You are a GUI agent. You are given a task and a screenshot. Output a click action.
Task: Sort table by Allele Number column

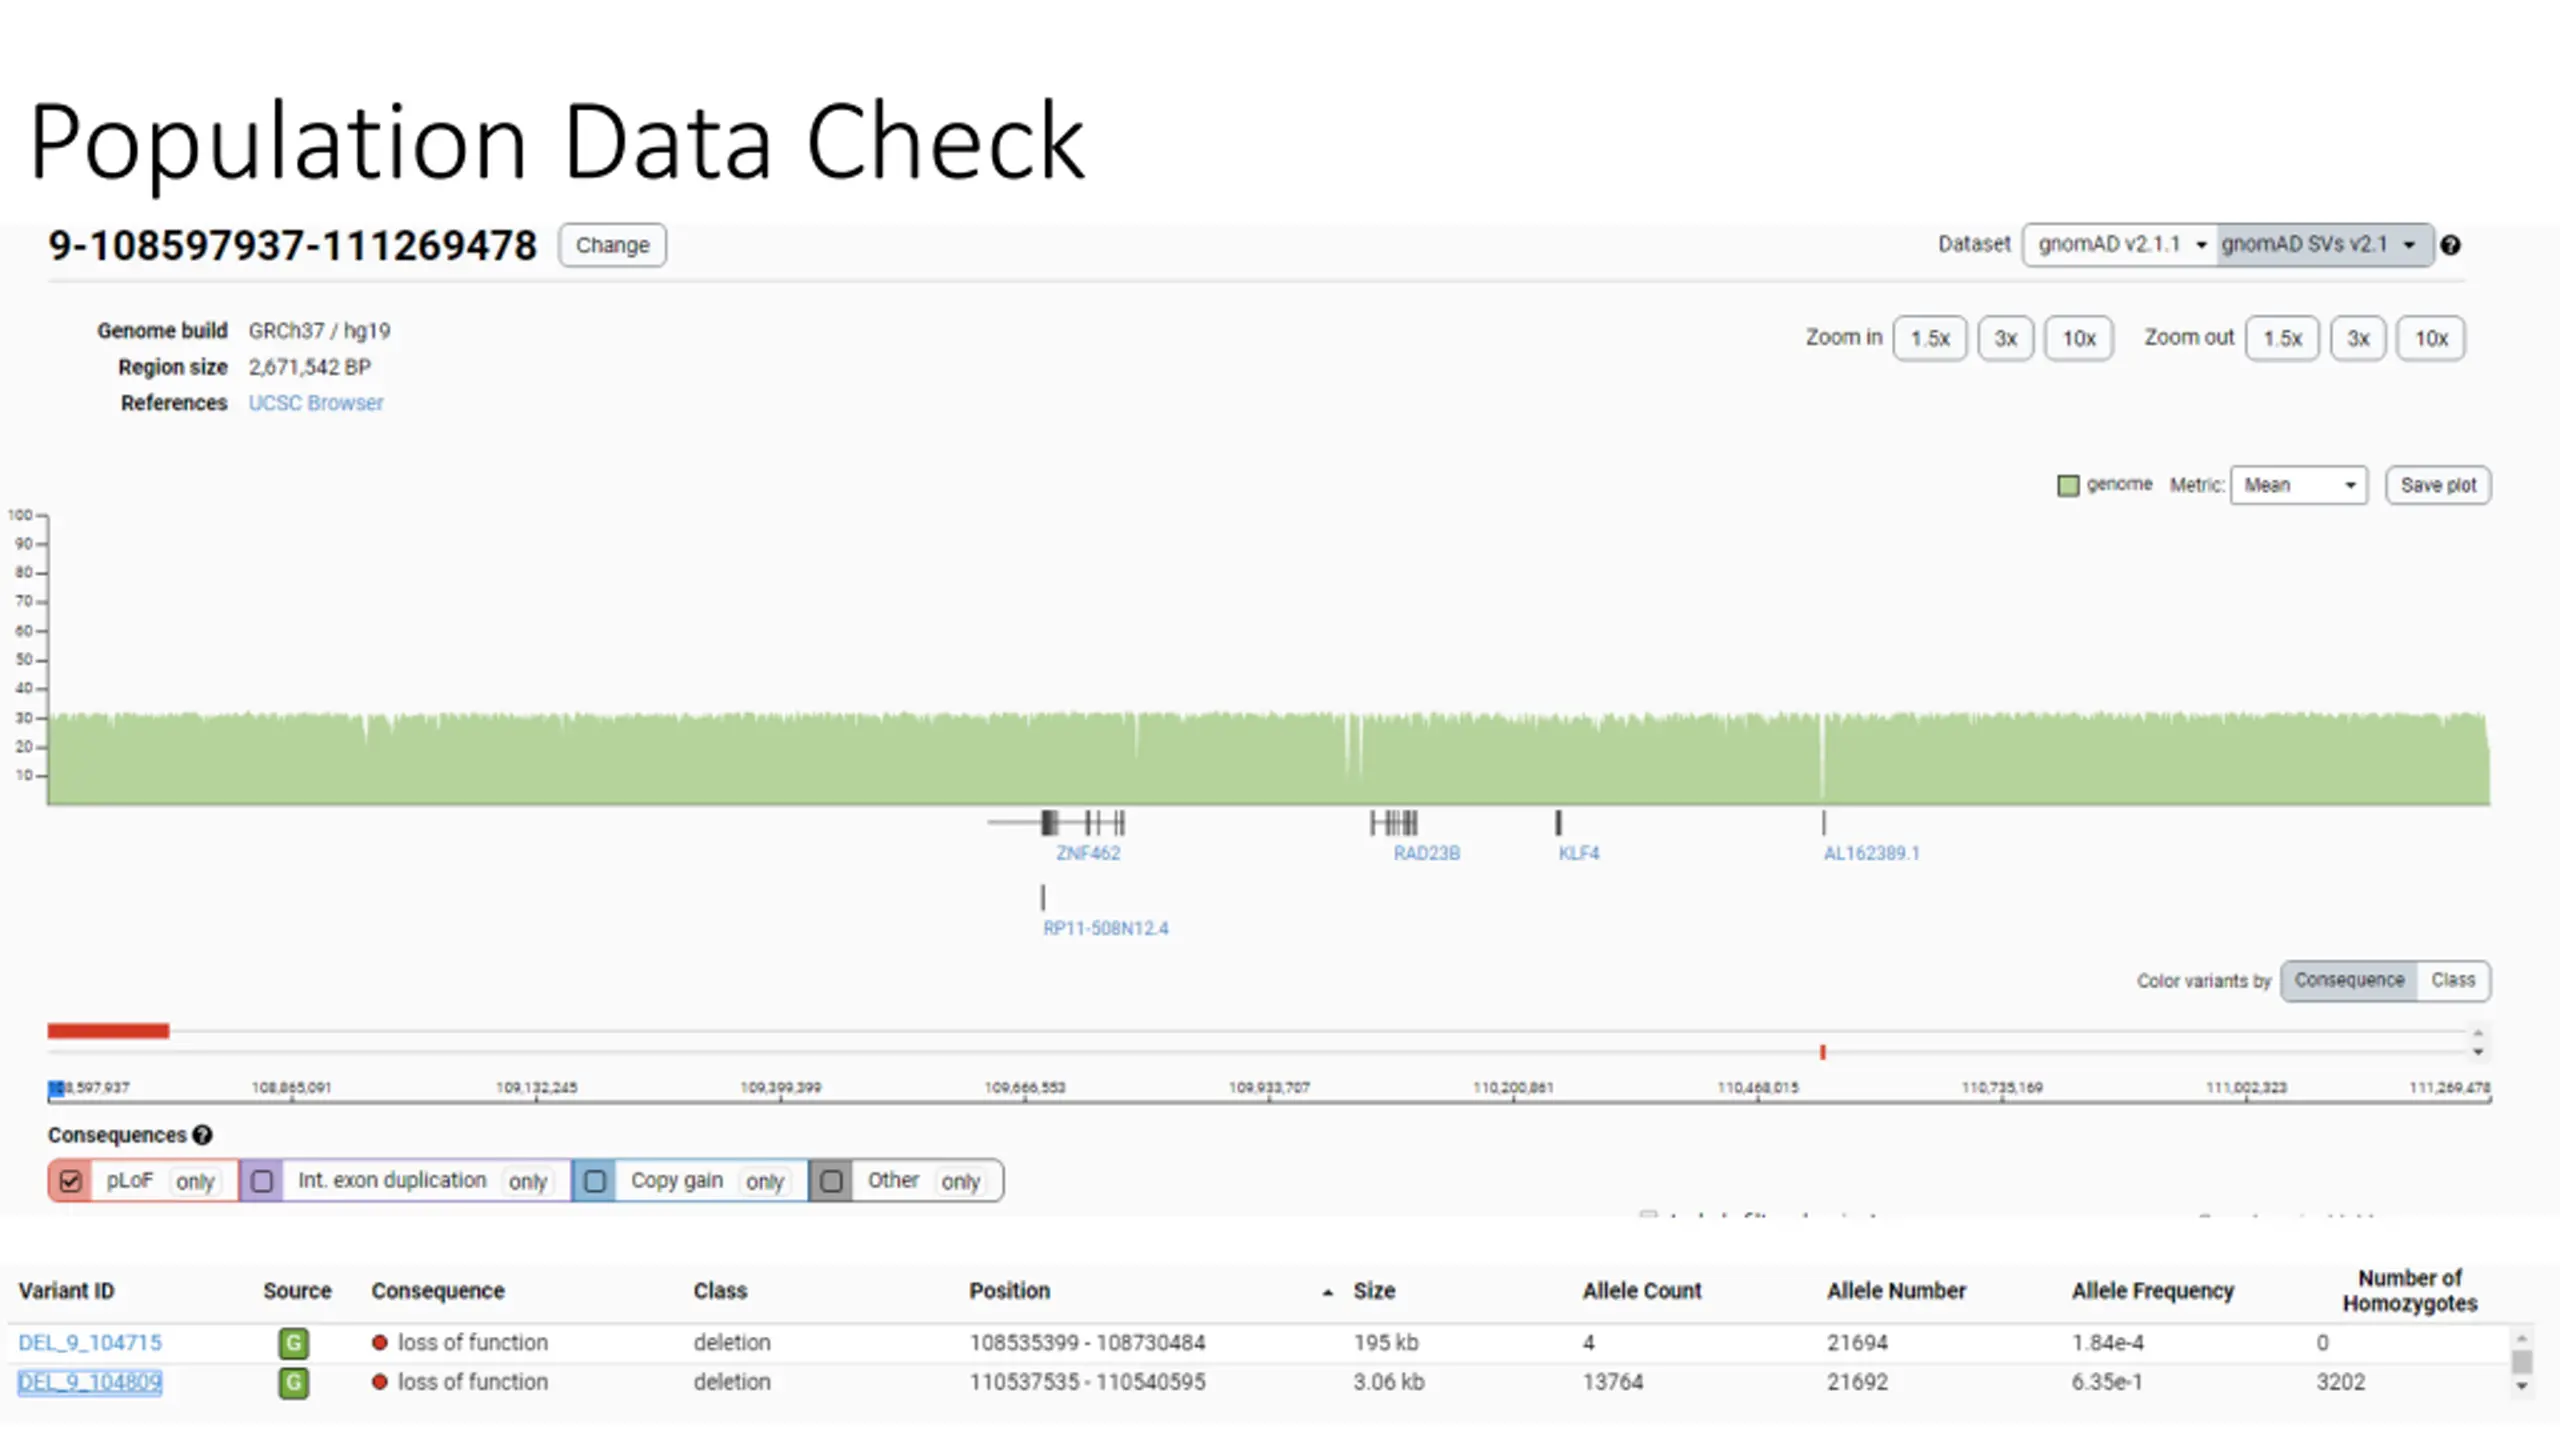(x=1896, y=1291)
